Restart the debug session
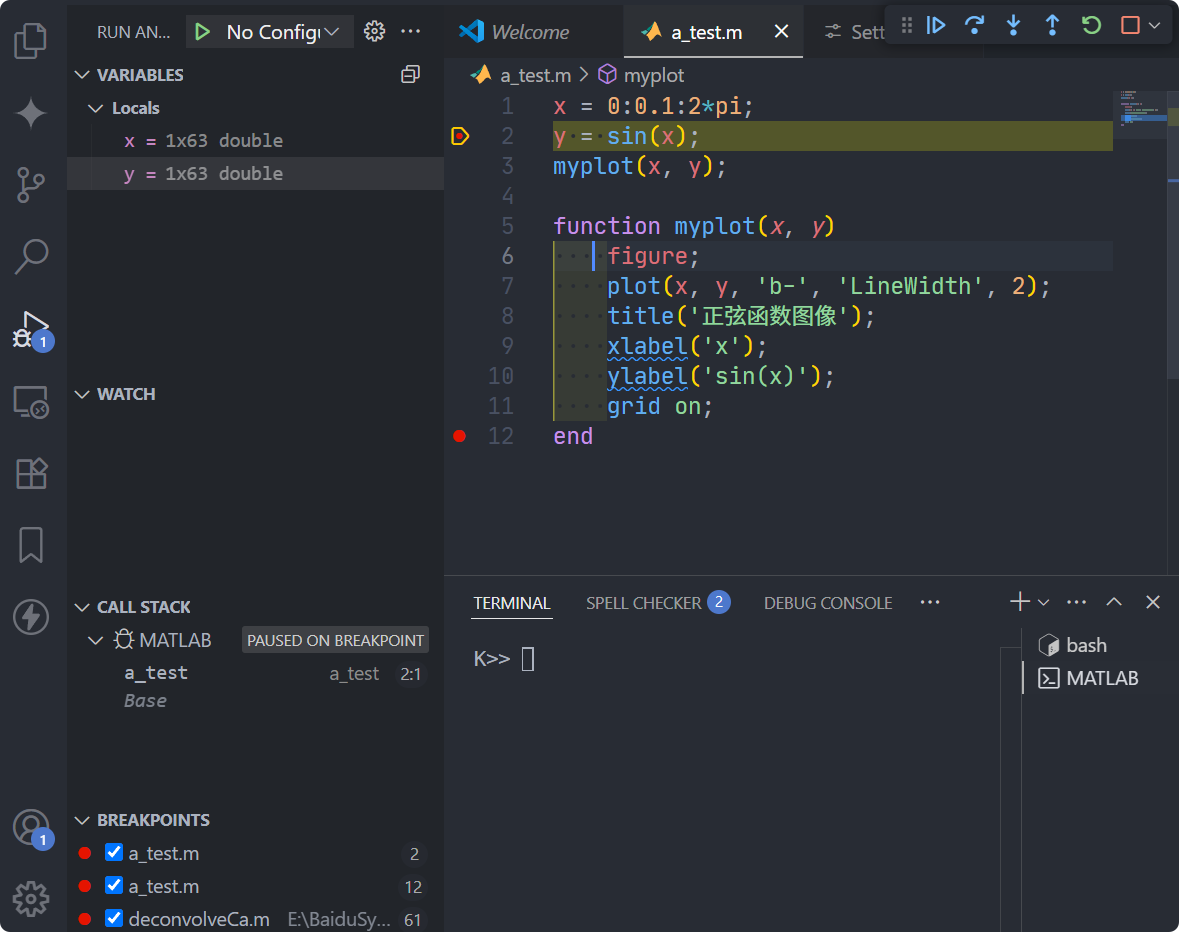1179x932 pixels. pyautogui.click(x=1091, y=25)
